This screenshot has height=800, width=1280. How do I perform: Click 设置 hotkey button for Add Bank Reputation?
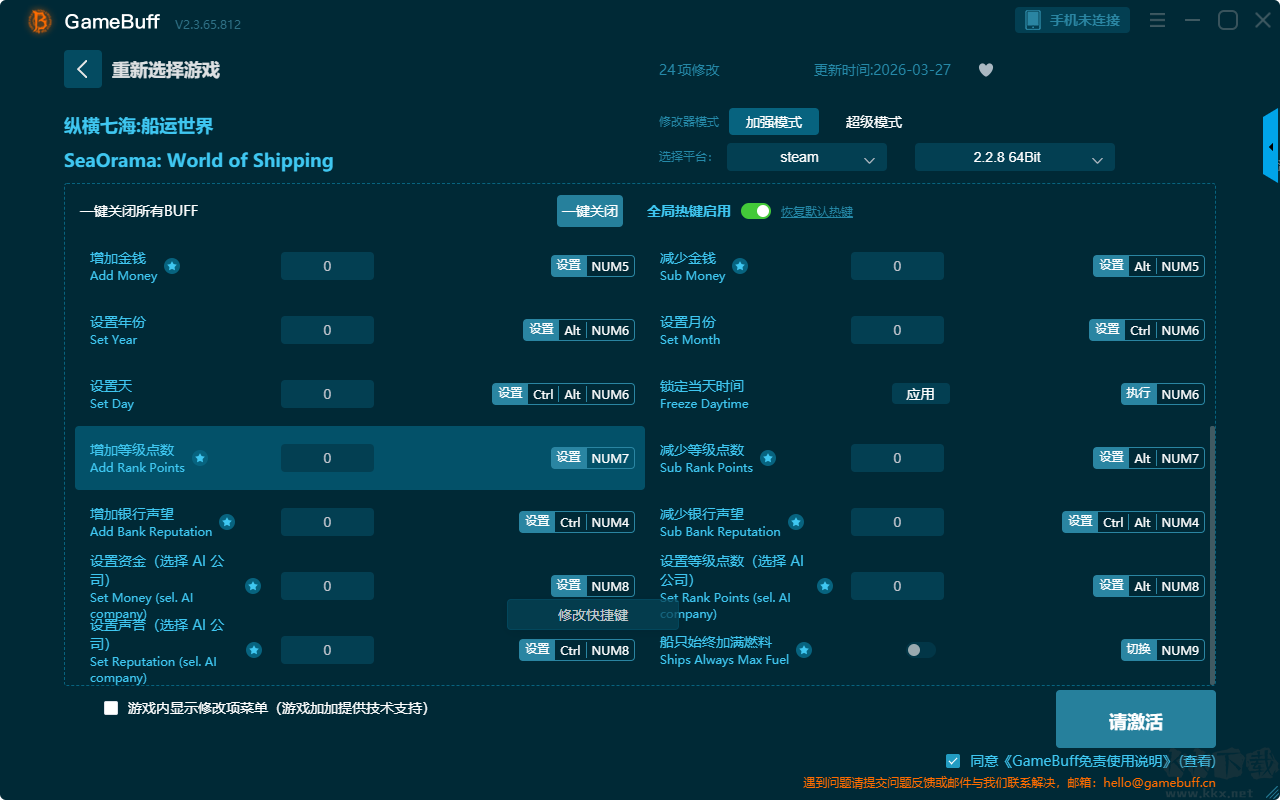[537, 522]
